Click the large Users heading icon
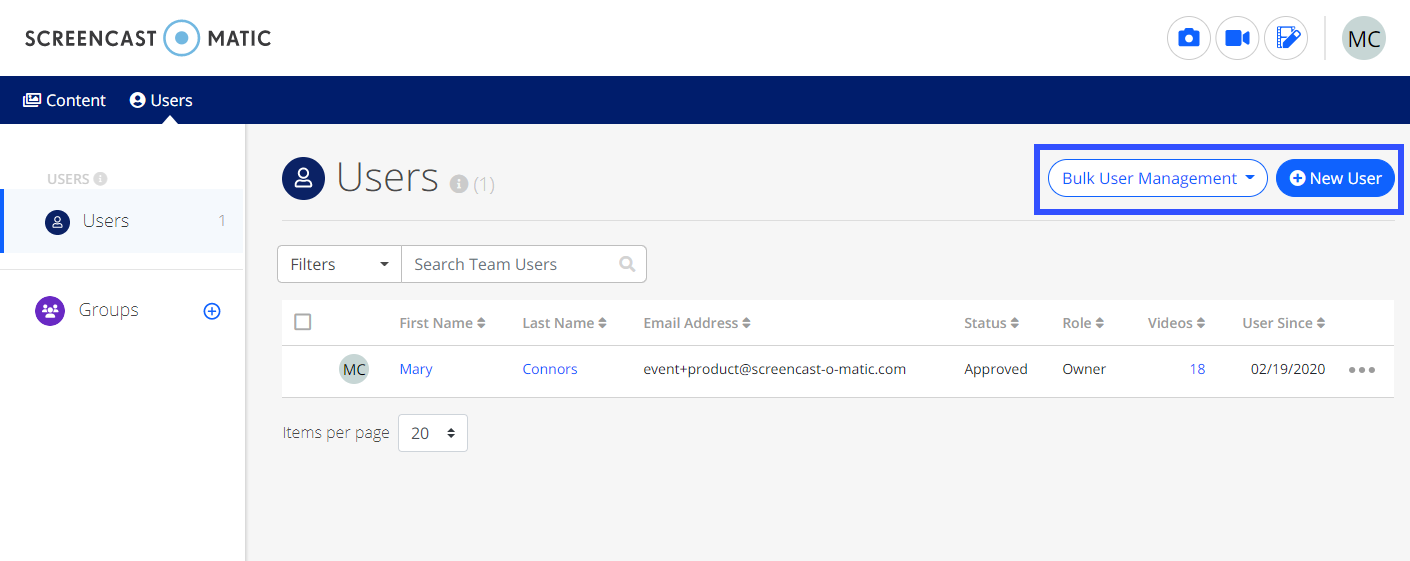This screenshot has width=1410, height=561. (304, 178)
